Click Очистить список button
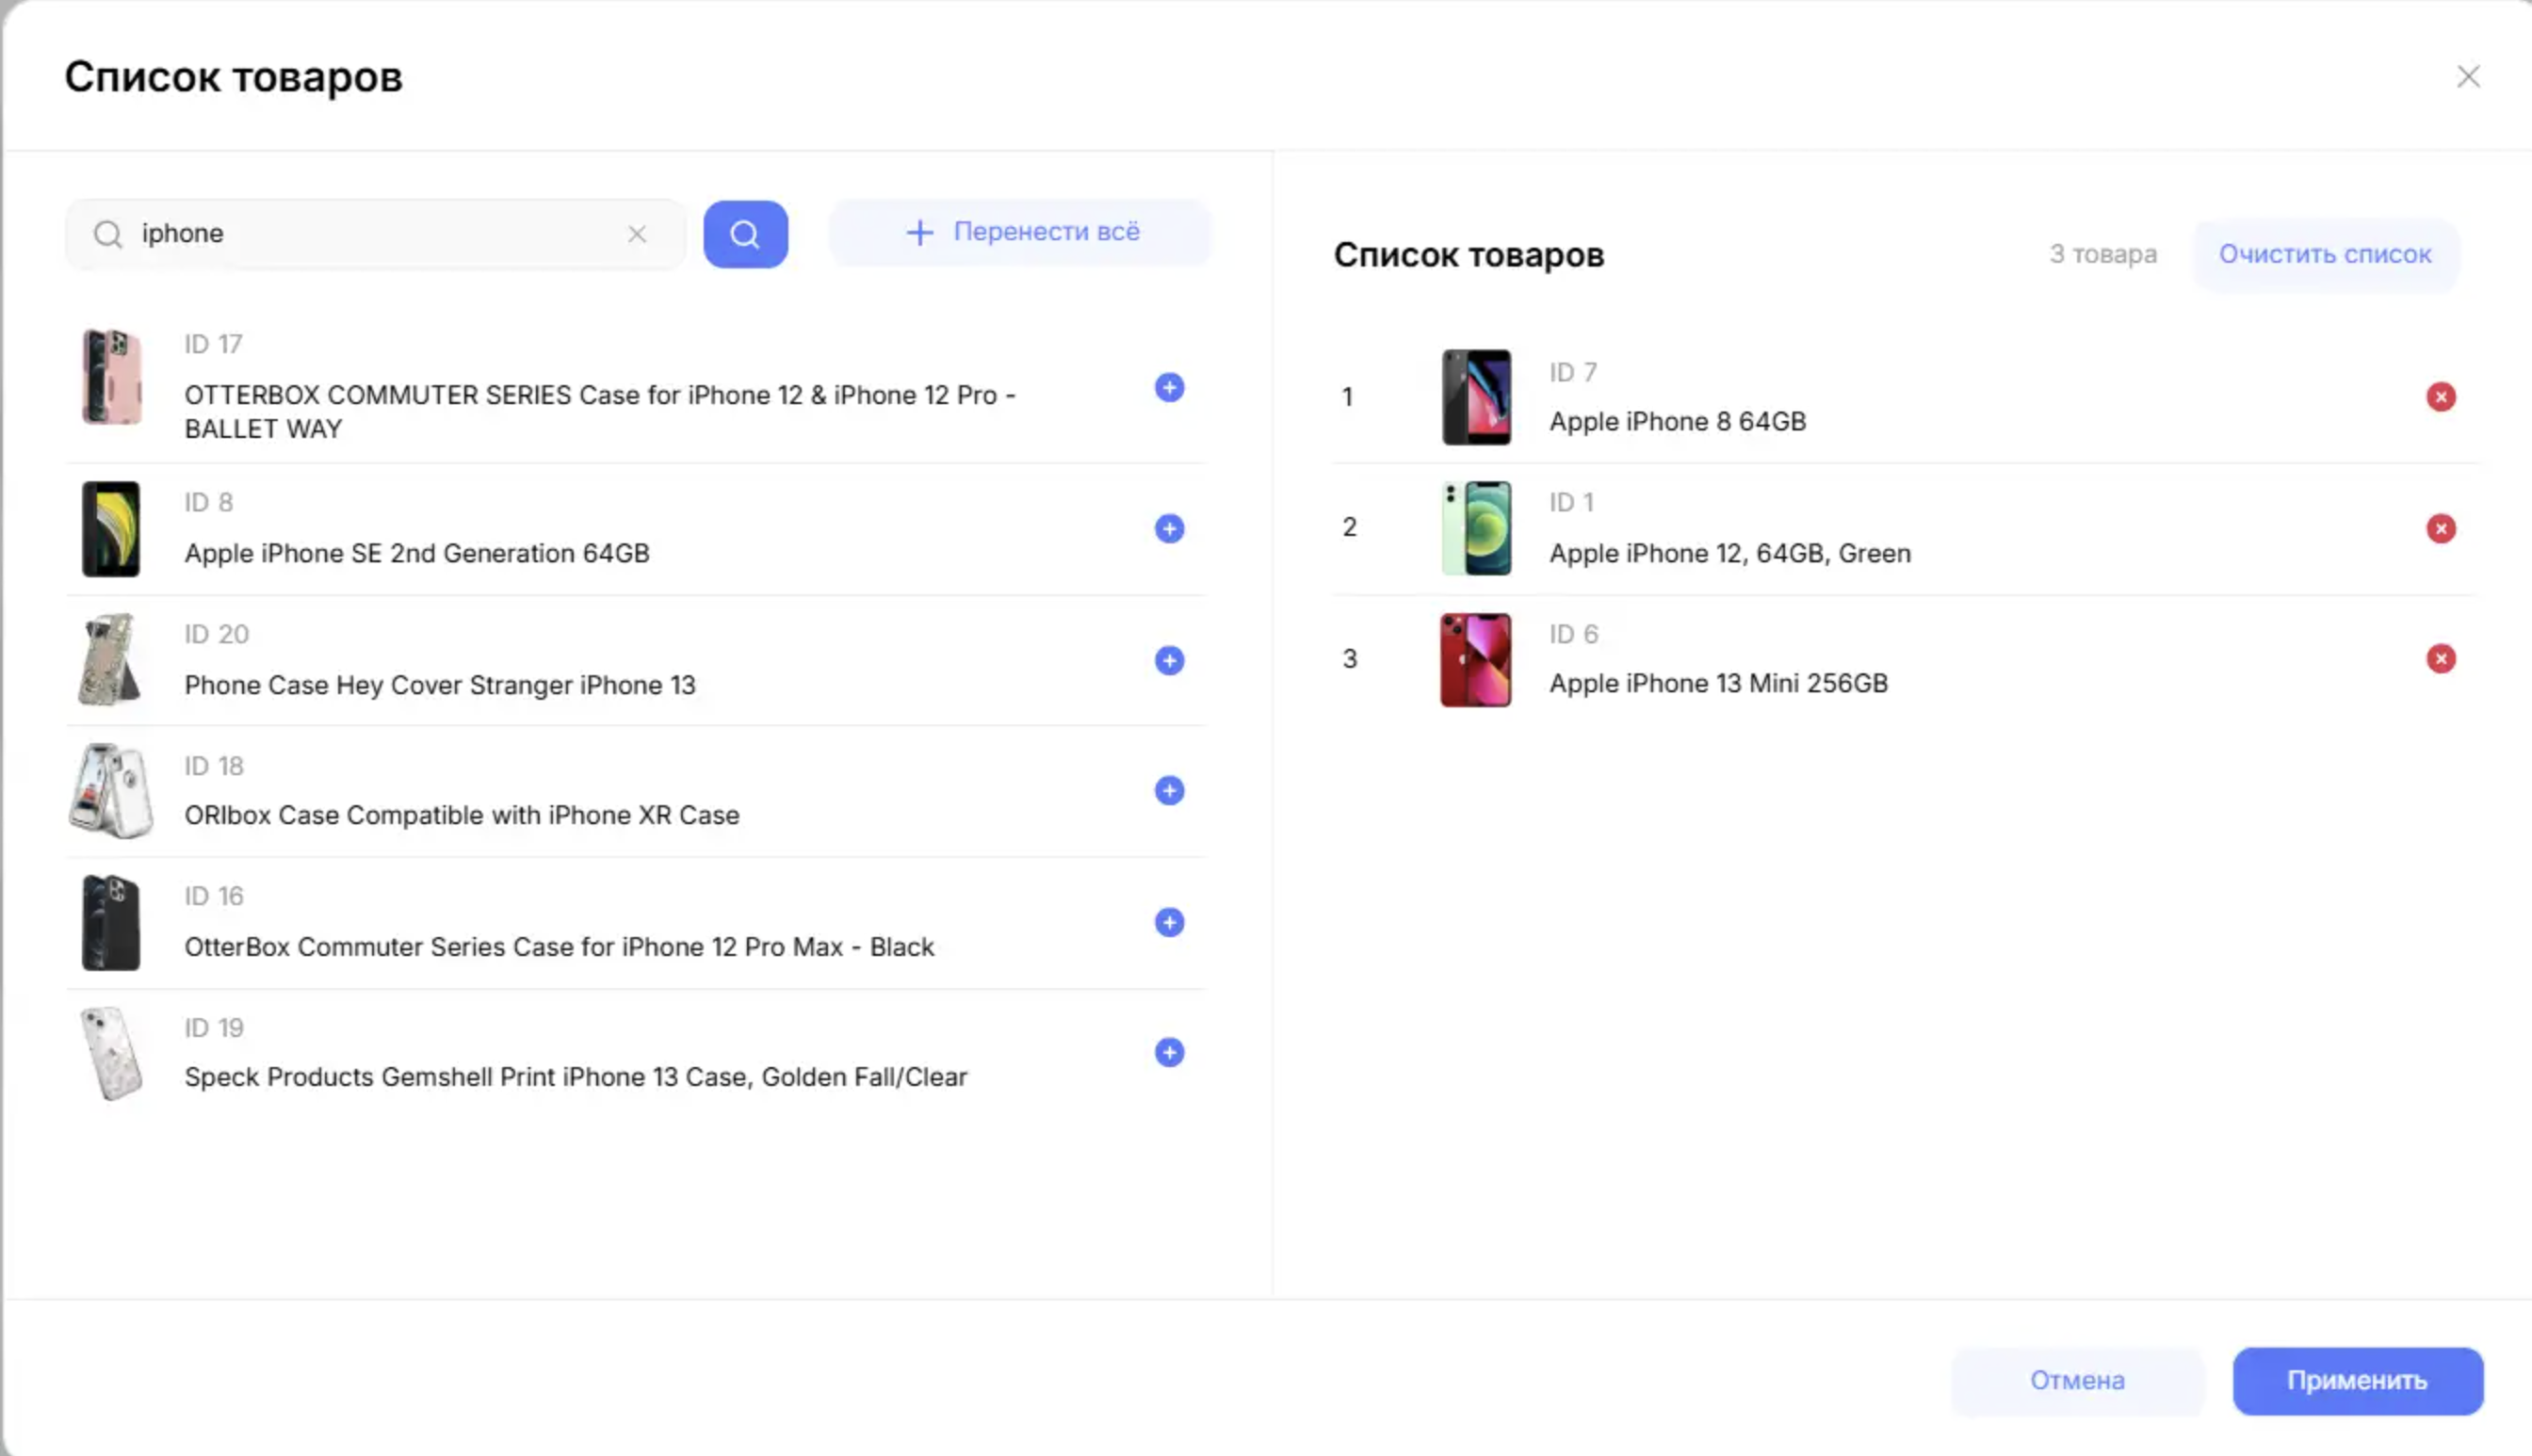The height and width of the screenshot is (1456, 2532). point(2324,254)
